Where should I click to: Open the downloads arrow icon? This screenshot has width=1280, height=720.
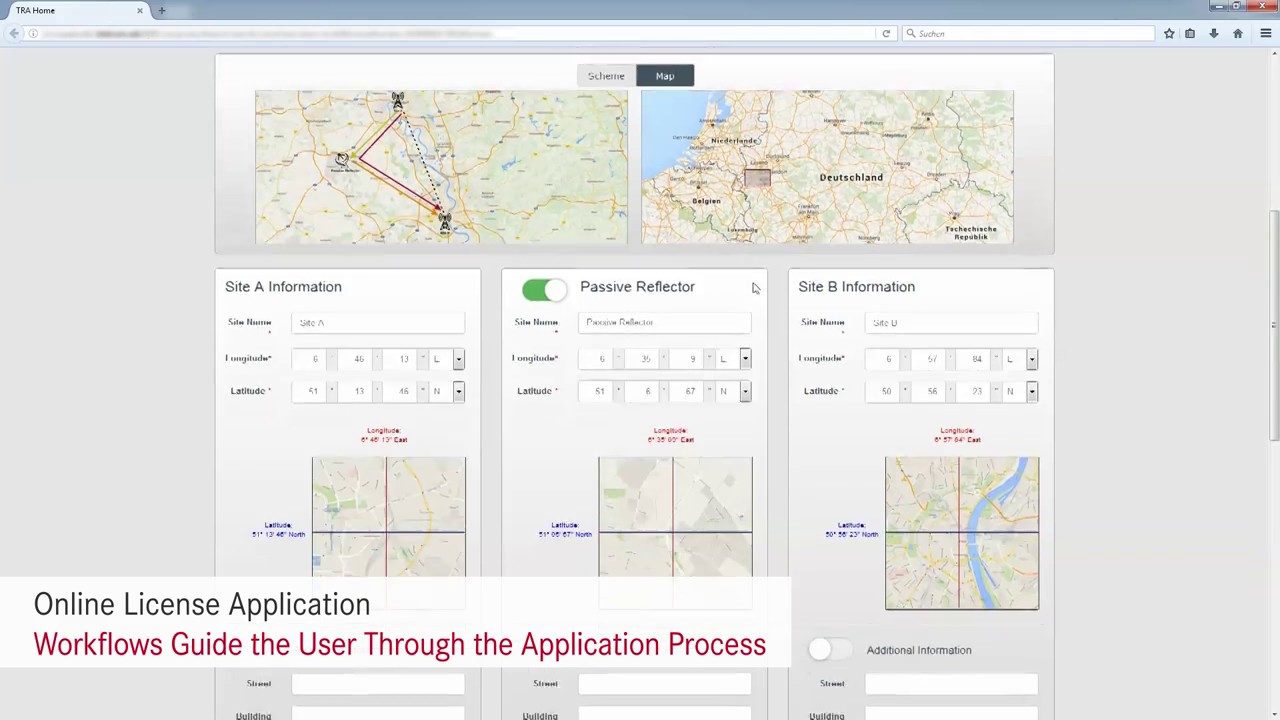(1213, 34)
